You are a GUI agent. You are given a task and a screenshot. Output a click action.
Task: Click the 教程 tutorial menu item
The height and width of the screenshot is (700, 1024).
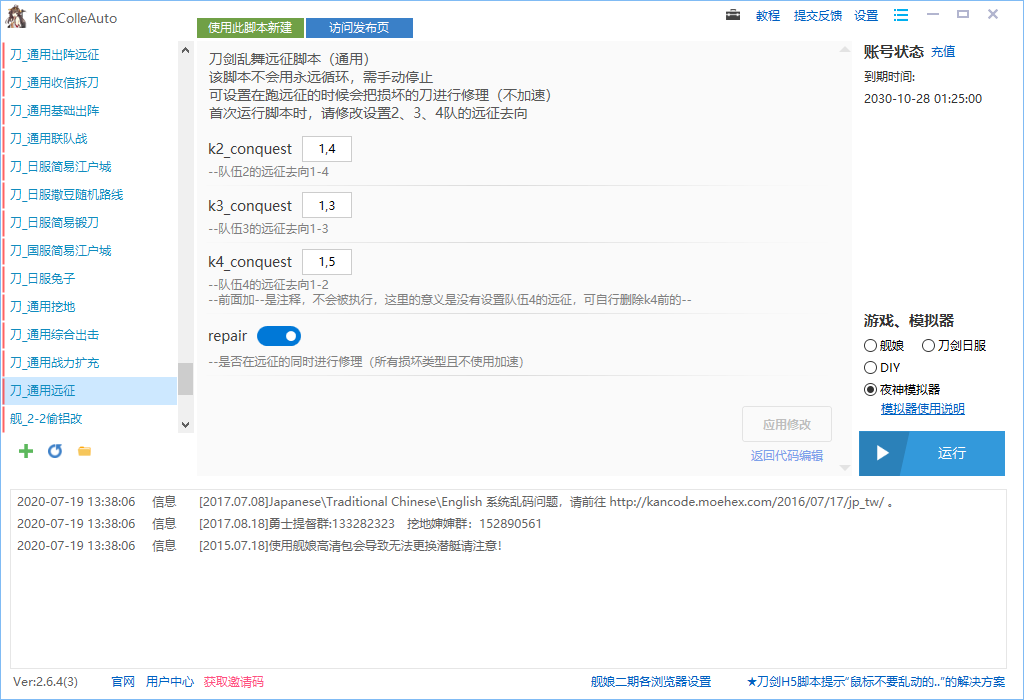pyautogui.click(x=767, y=16)
